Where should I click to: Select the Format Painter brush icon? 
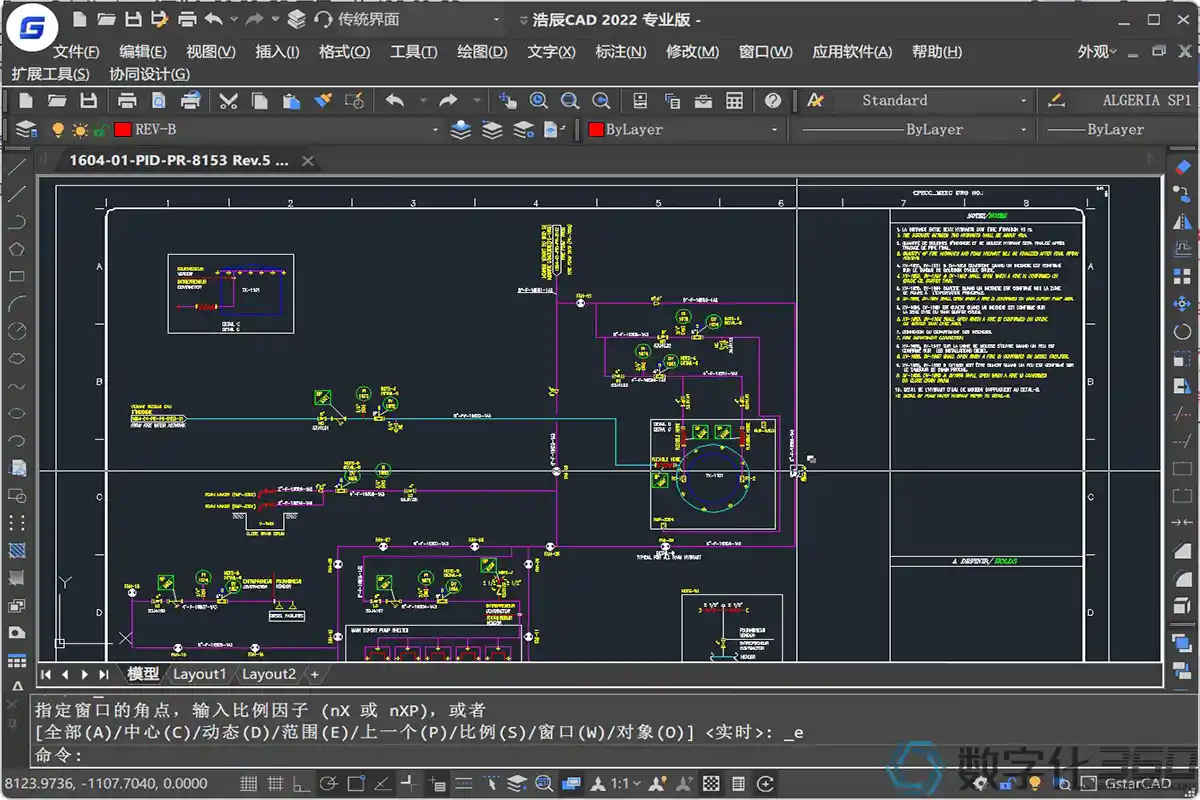pos(320,101)
